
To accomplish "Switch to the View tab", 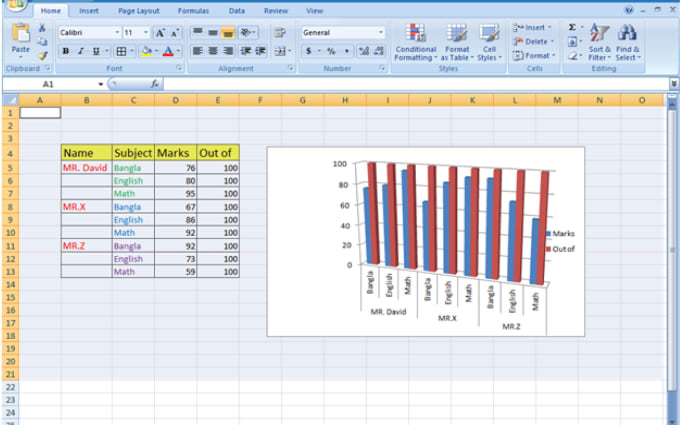I will pos(314,11).
